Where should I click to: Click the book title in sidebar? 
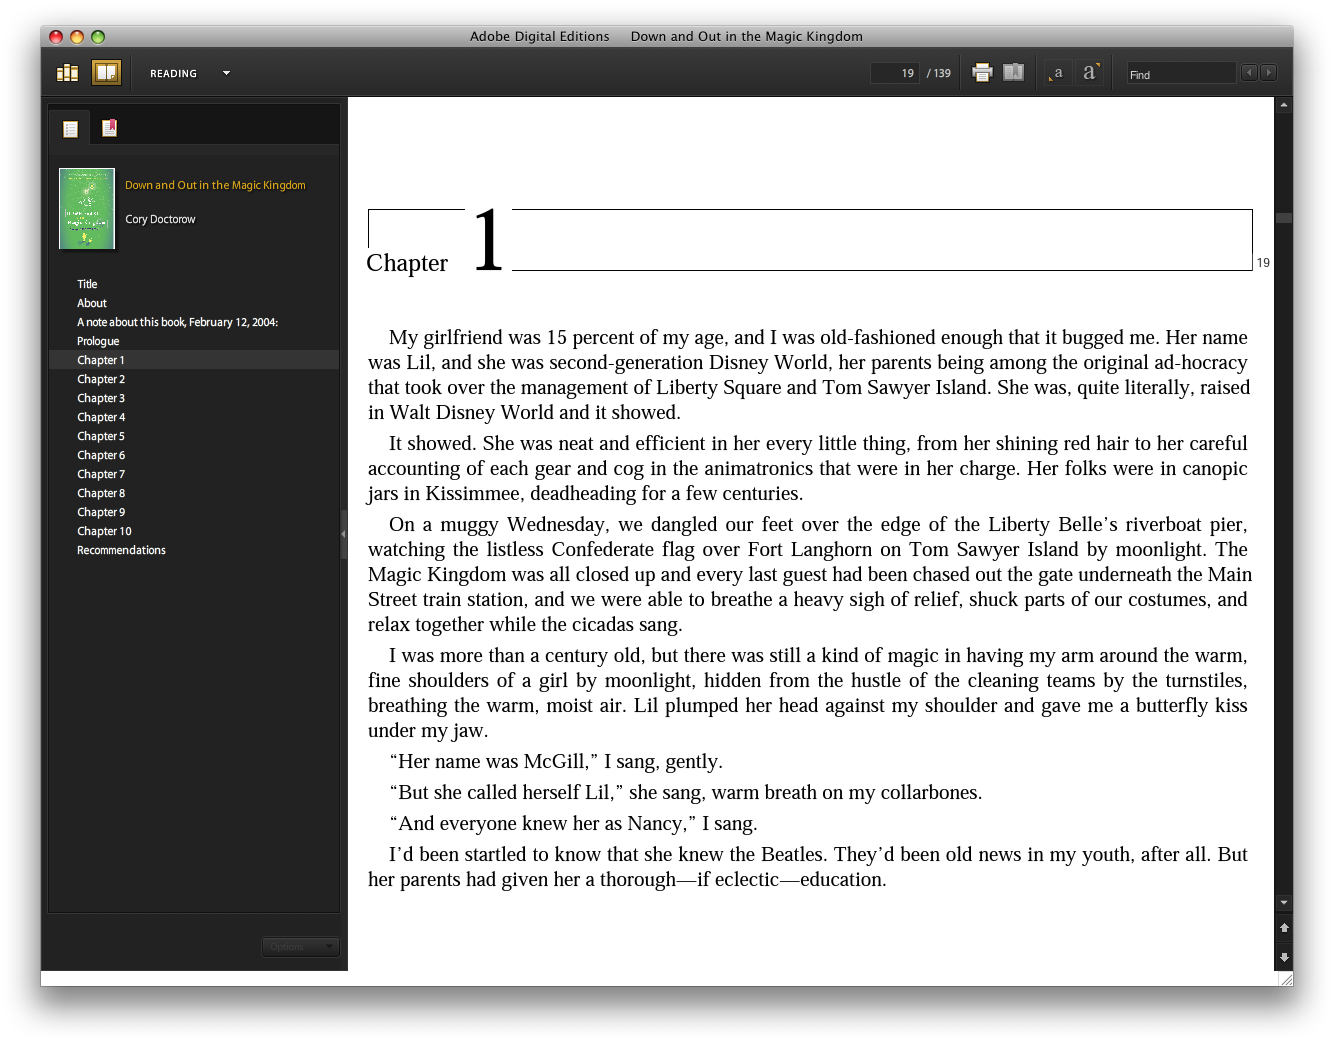click(215, 185)
